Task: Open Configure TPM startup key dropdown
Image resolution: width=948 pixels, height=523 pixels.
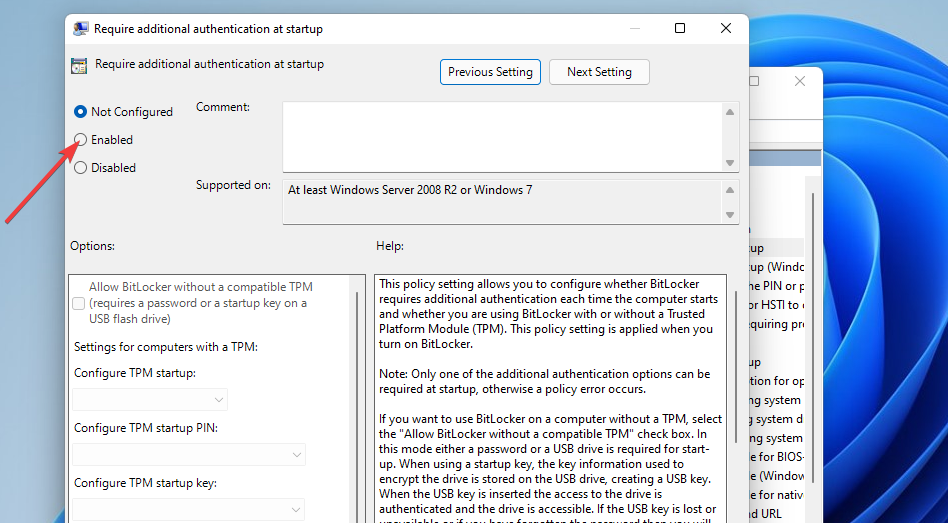Action: point(189,509)
